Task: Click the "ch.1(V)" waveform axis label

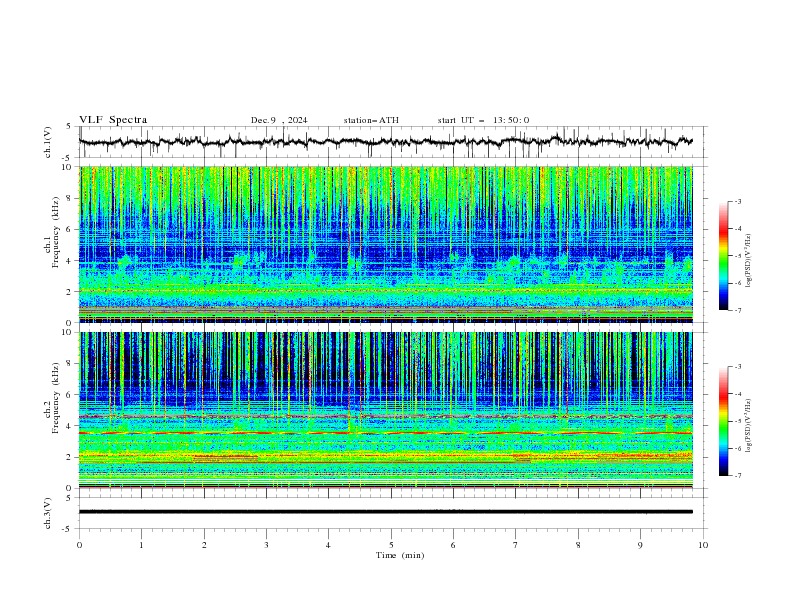Action: [48, 142]
